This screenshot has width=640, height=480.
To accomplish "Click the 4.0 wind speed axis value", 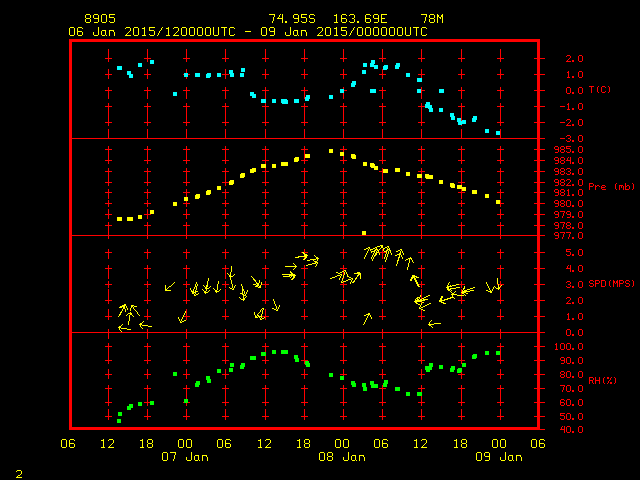I will (574, 269).
